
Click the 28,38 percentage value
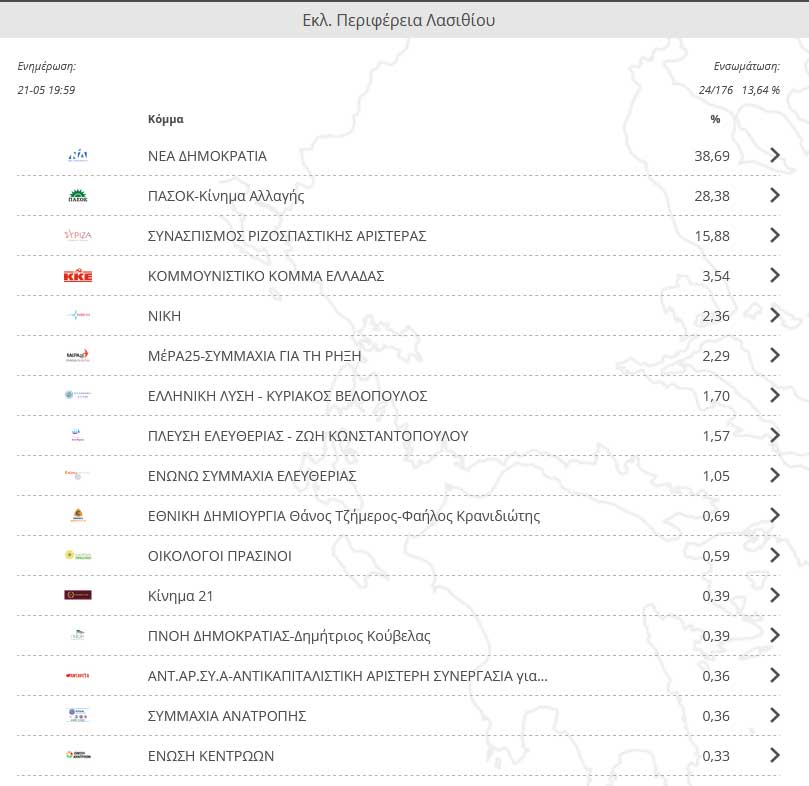coord(711,196)
